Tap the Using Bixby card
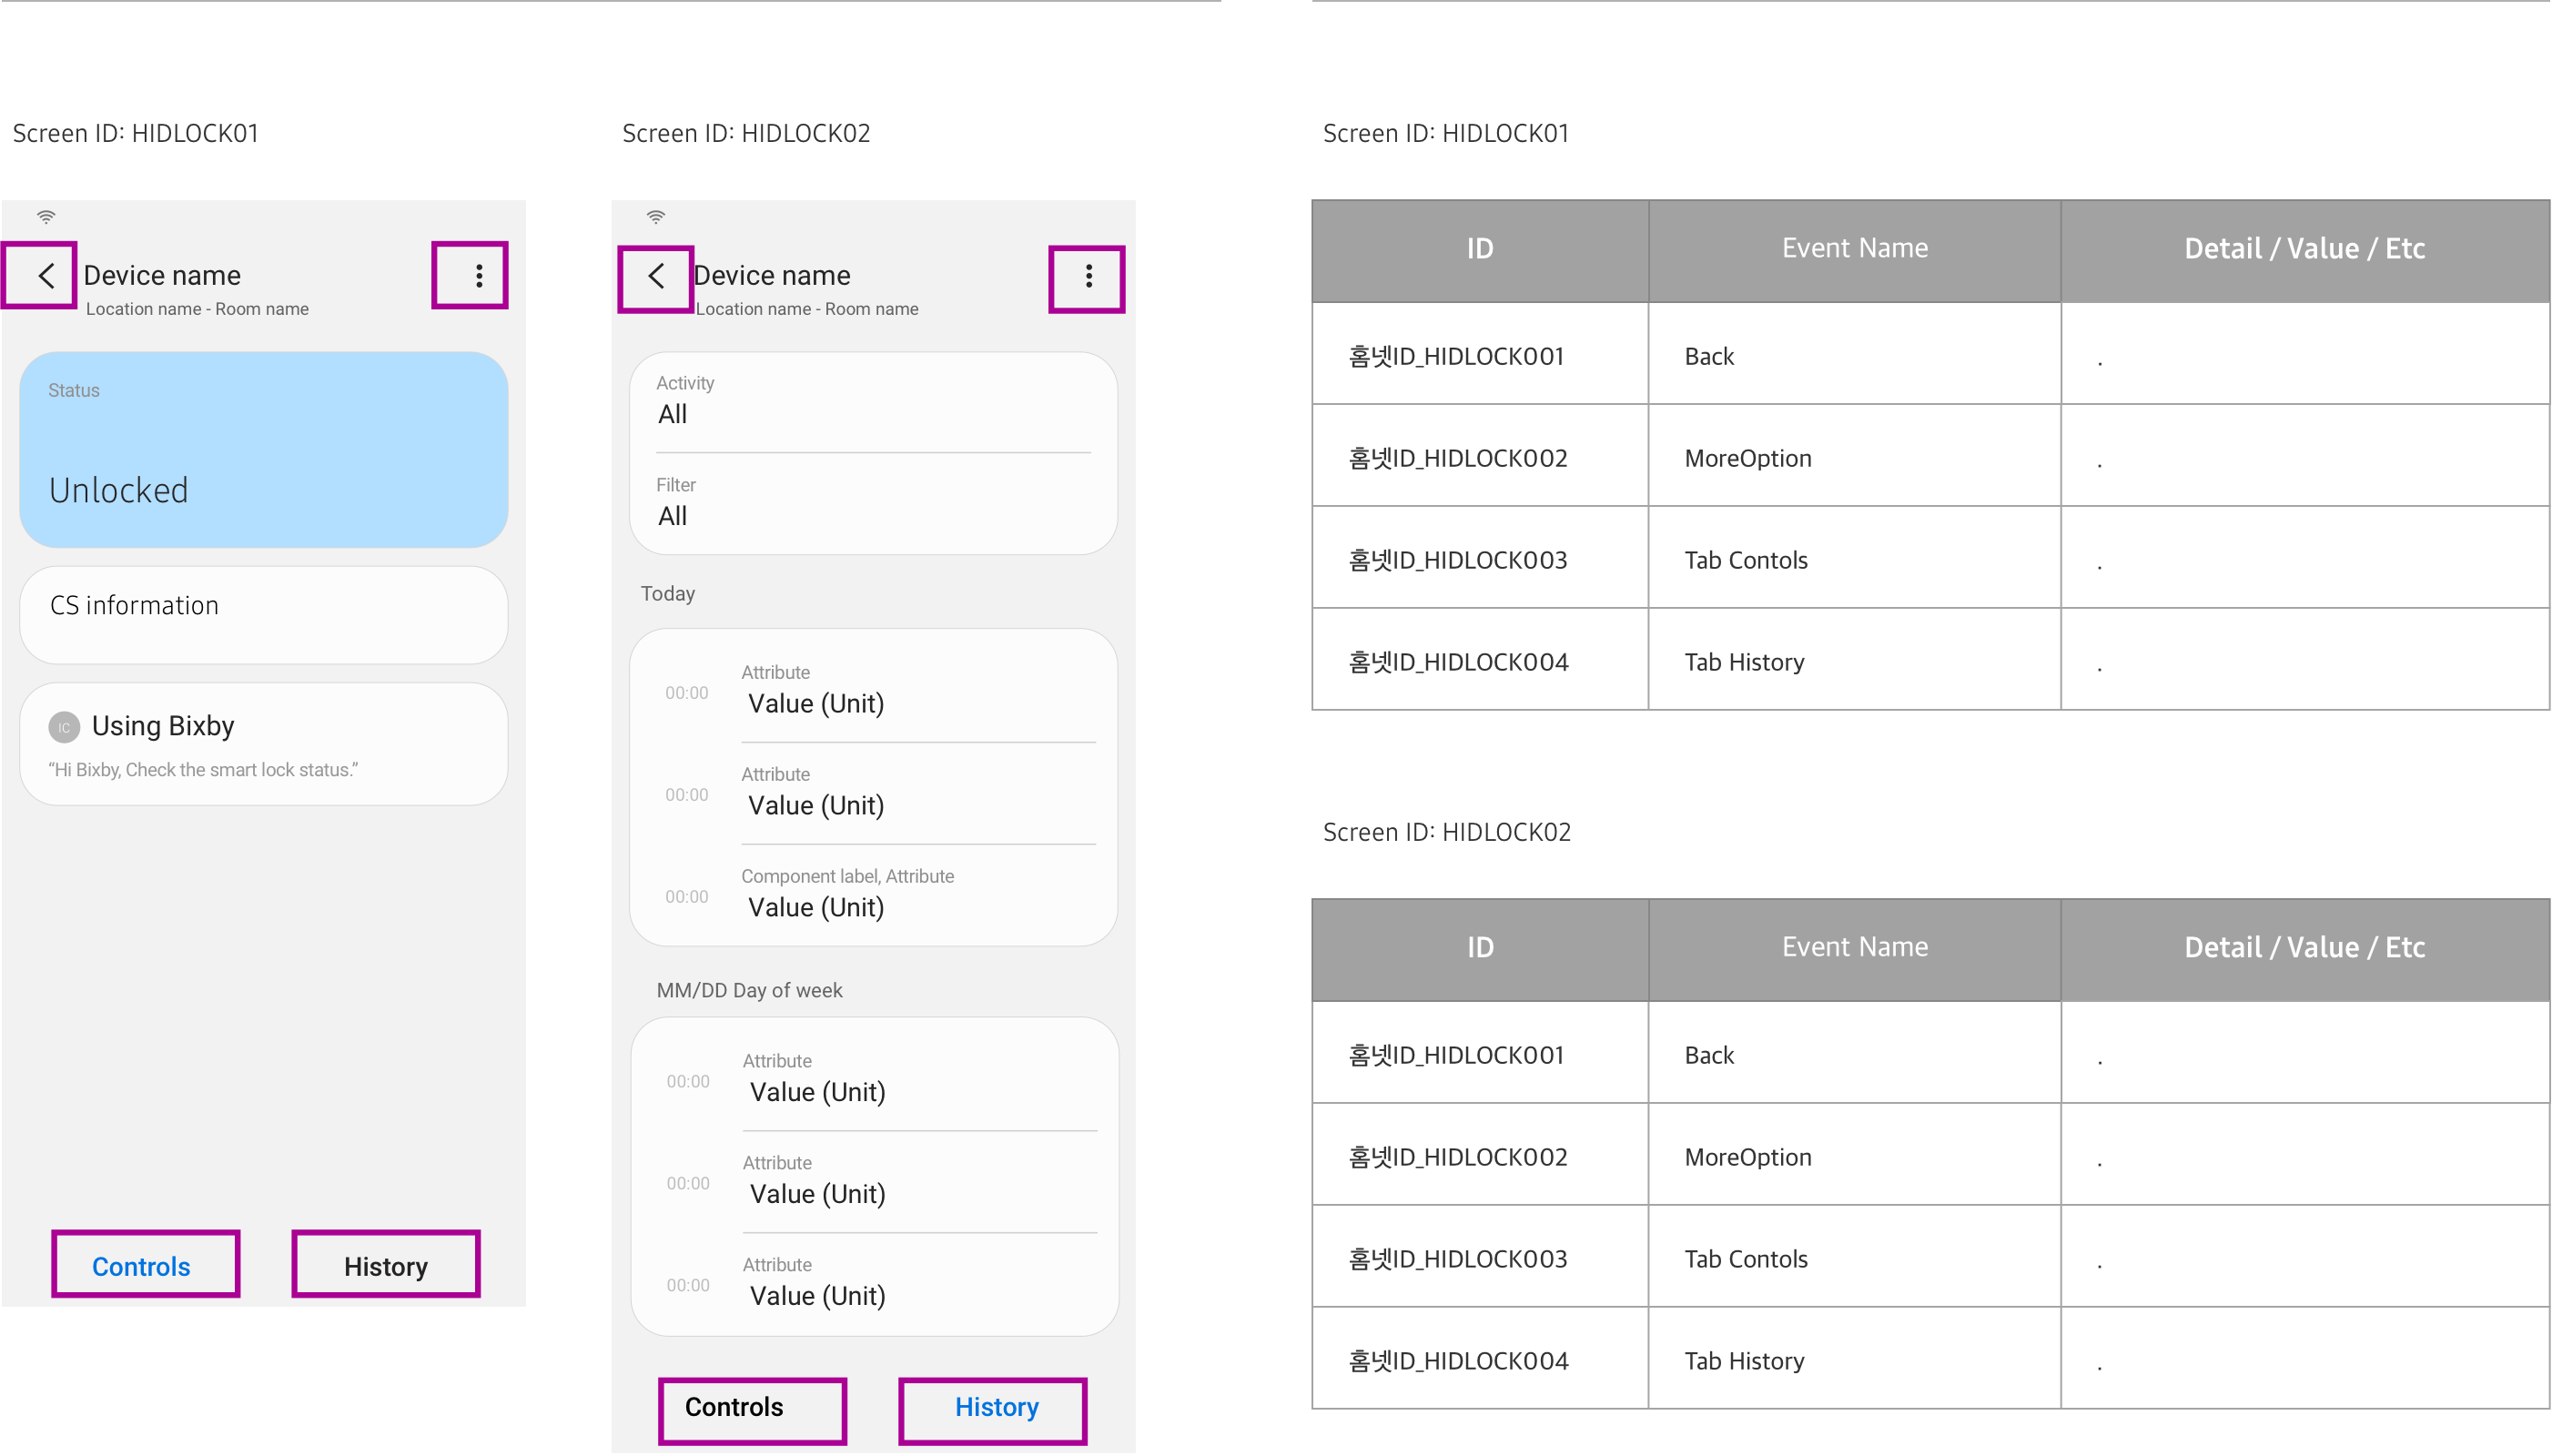Image resolution: width=2552 pixels, height=1456 pixels. 263,744
